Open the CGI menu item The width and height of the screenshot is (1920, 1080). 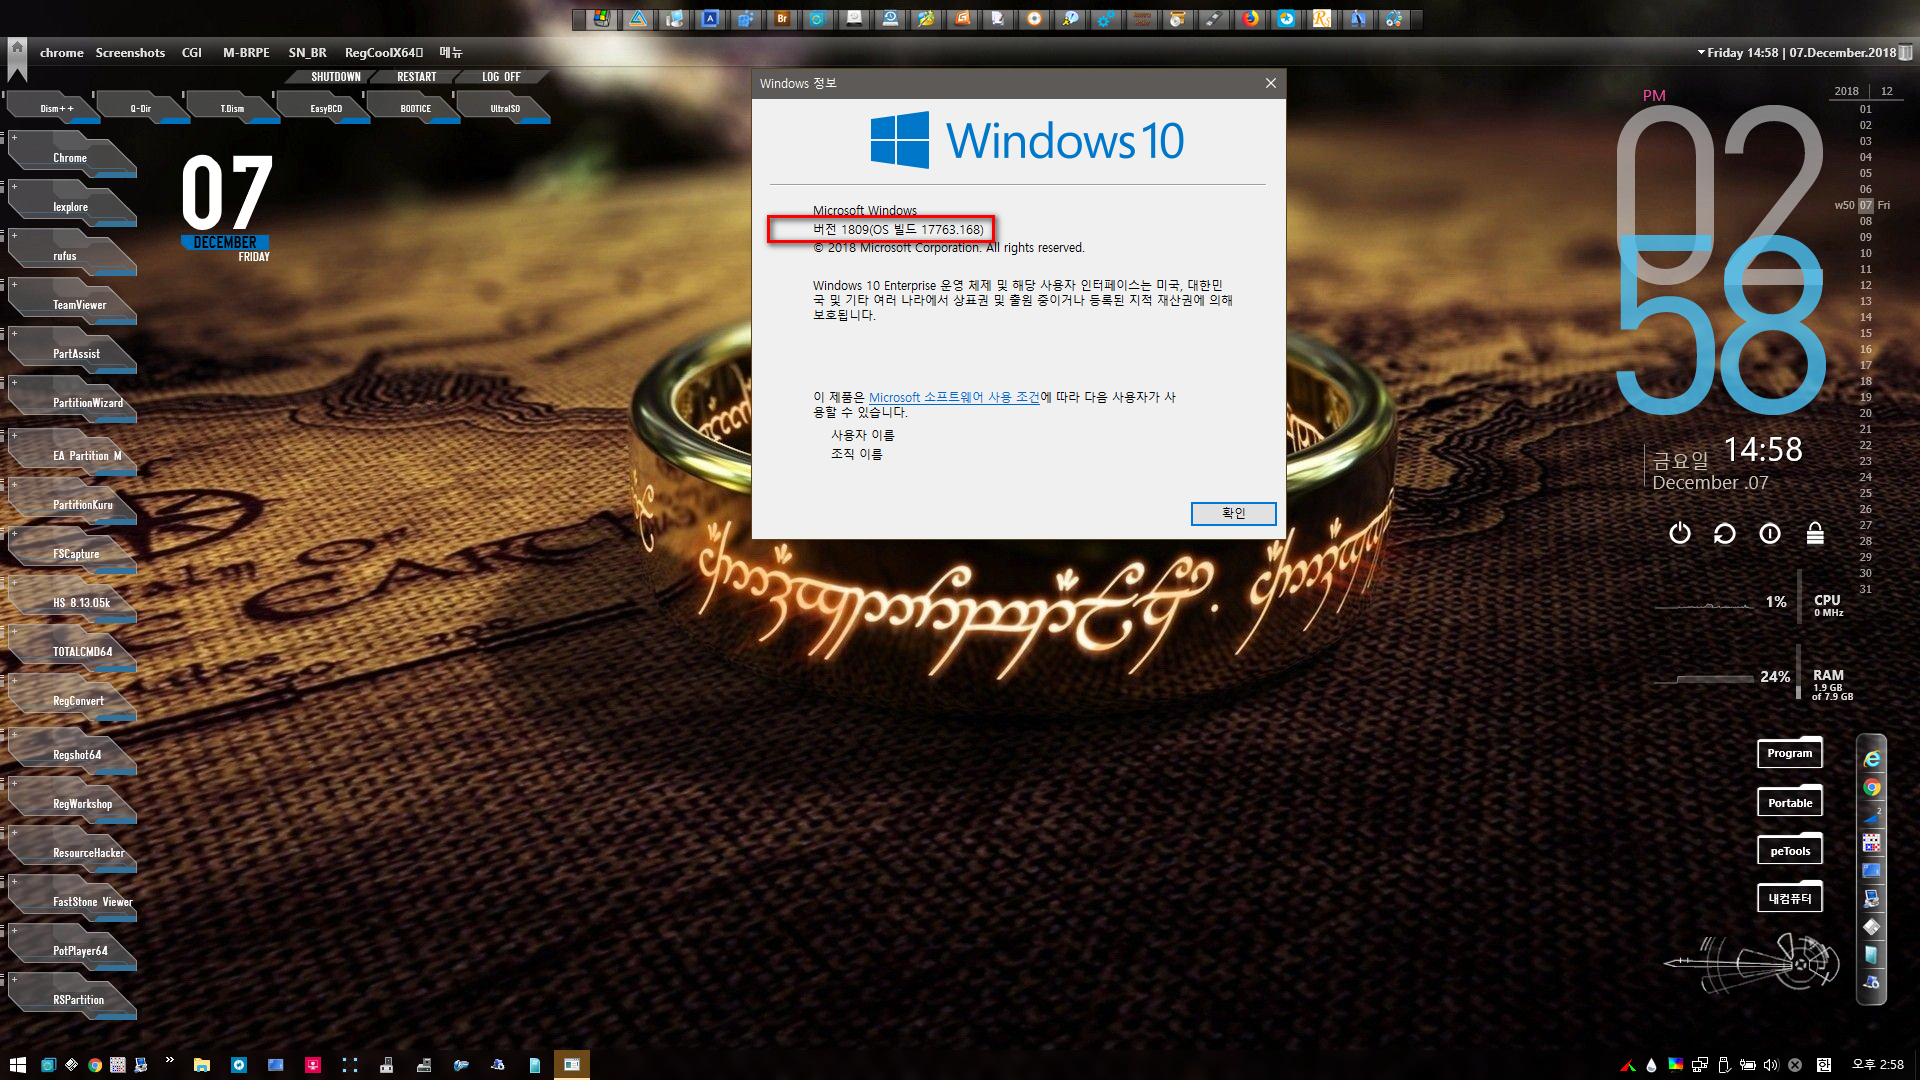coord(192,52)
